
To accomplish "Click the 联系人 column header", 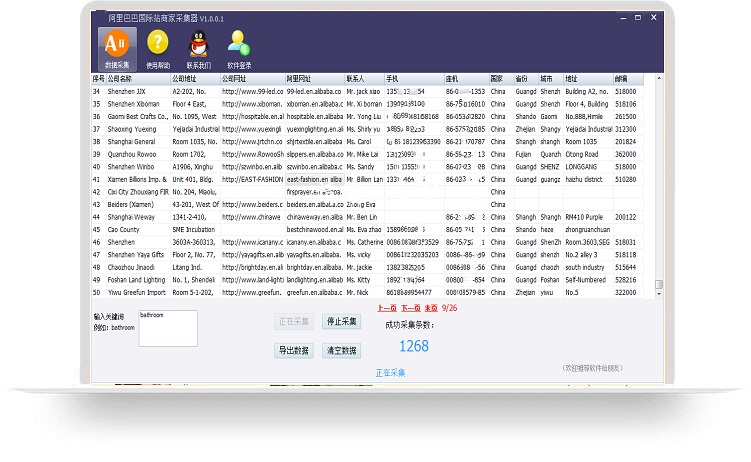I will point(364,79).
